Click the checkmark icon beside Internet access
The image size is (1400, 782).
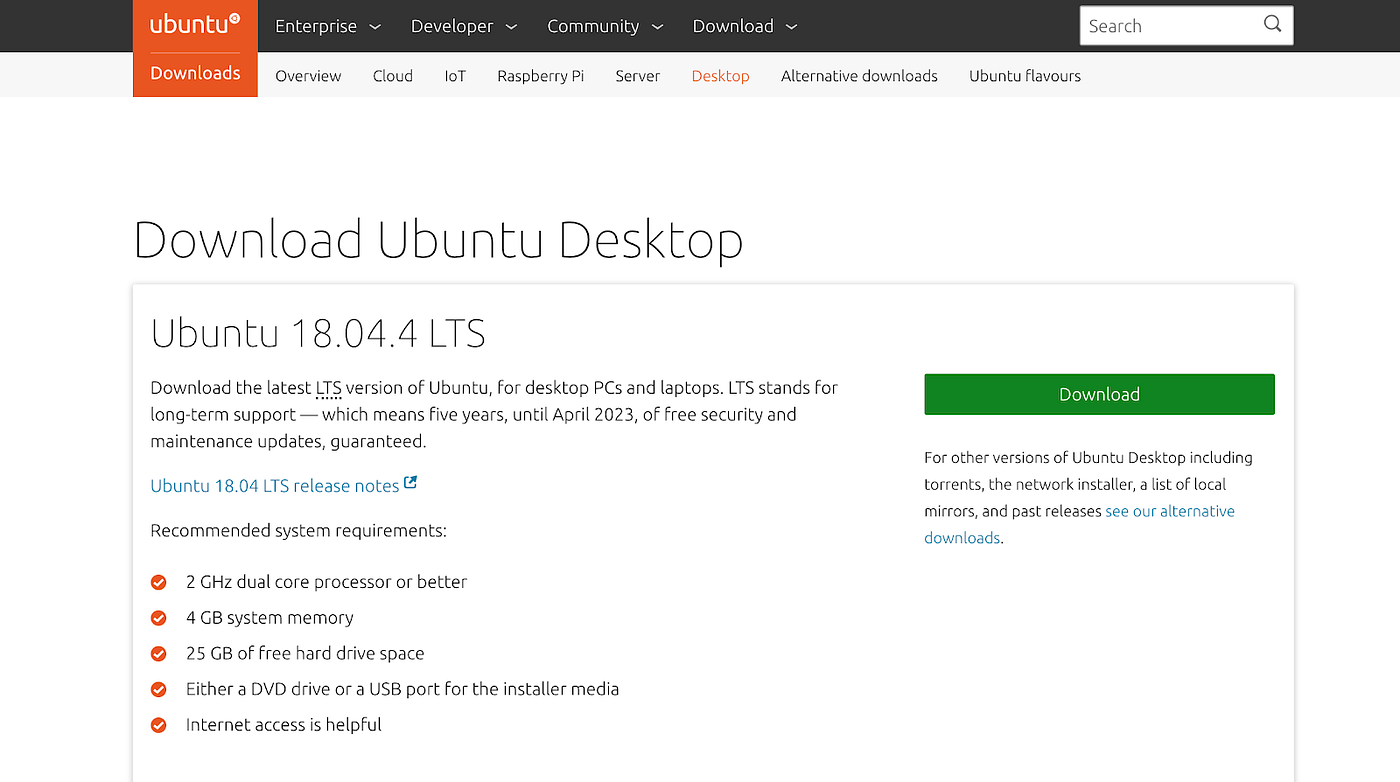point(159,724)
